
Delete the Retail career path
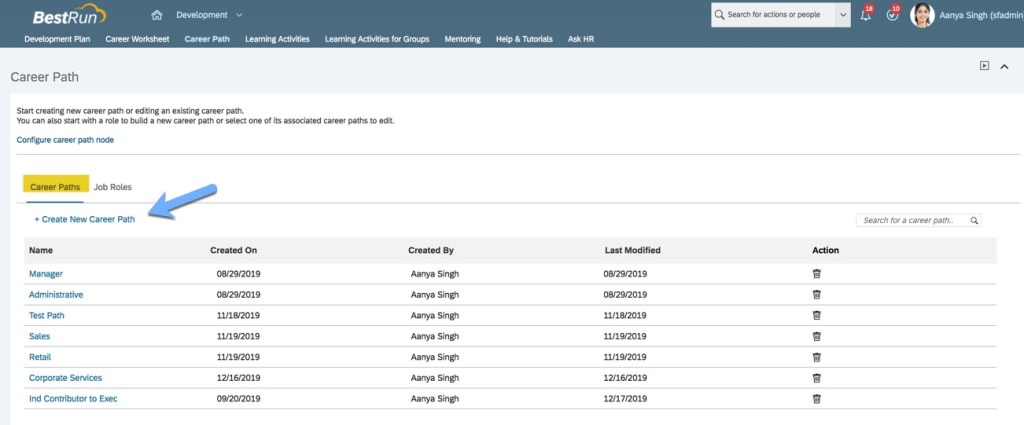pos(816,357)
